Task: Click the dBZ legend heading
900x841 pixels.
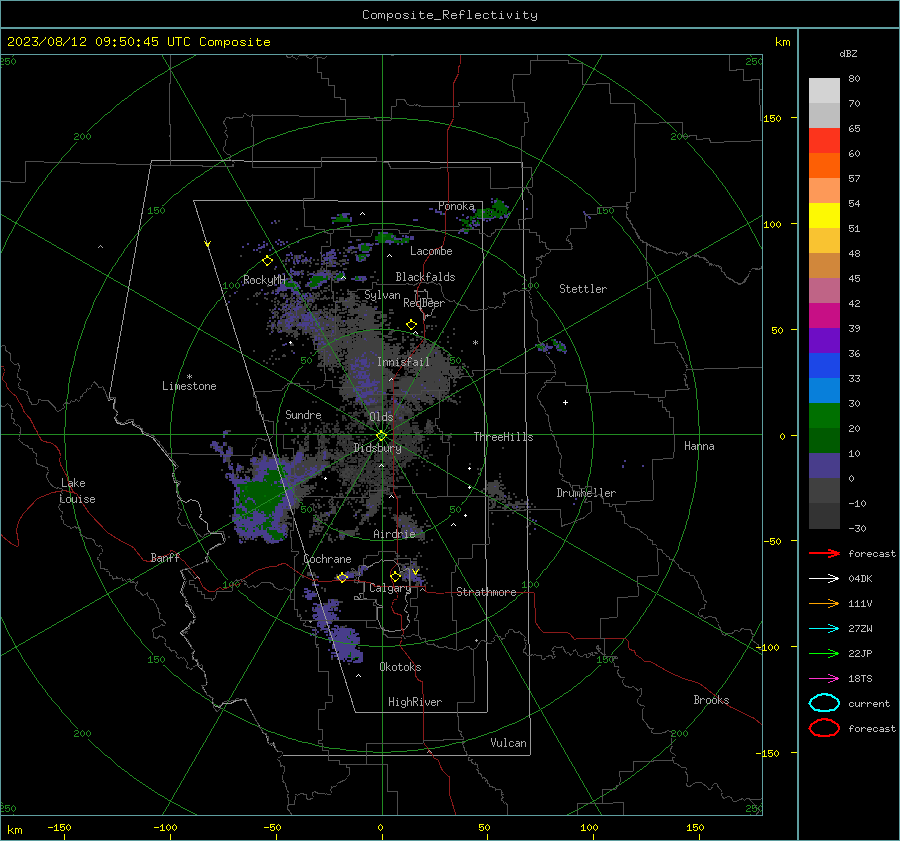Action: click(848, 53)
